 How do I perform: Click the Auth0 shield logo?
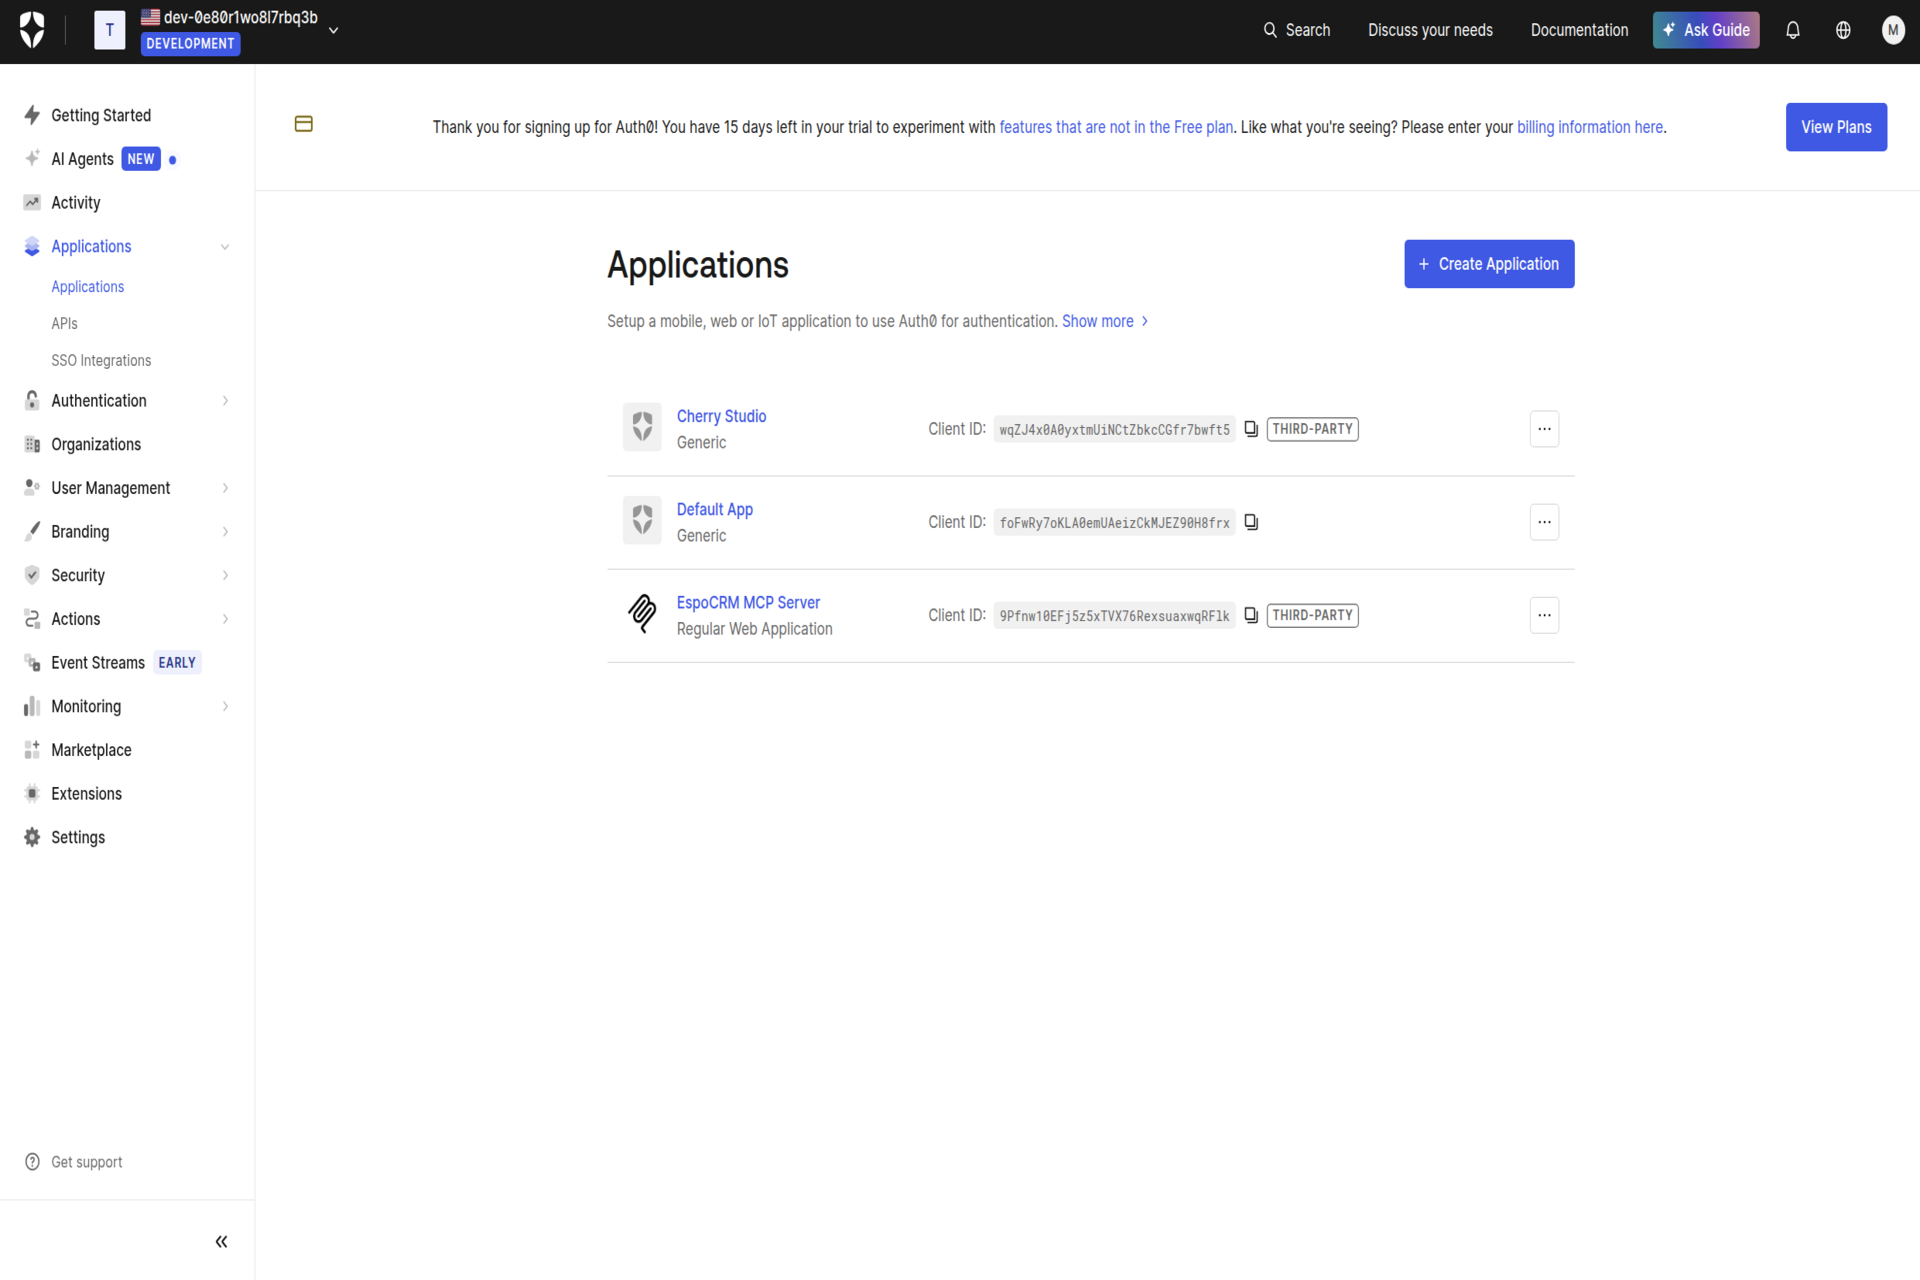(x=32, y=30)
